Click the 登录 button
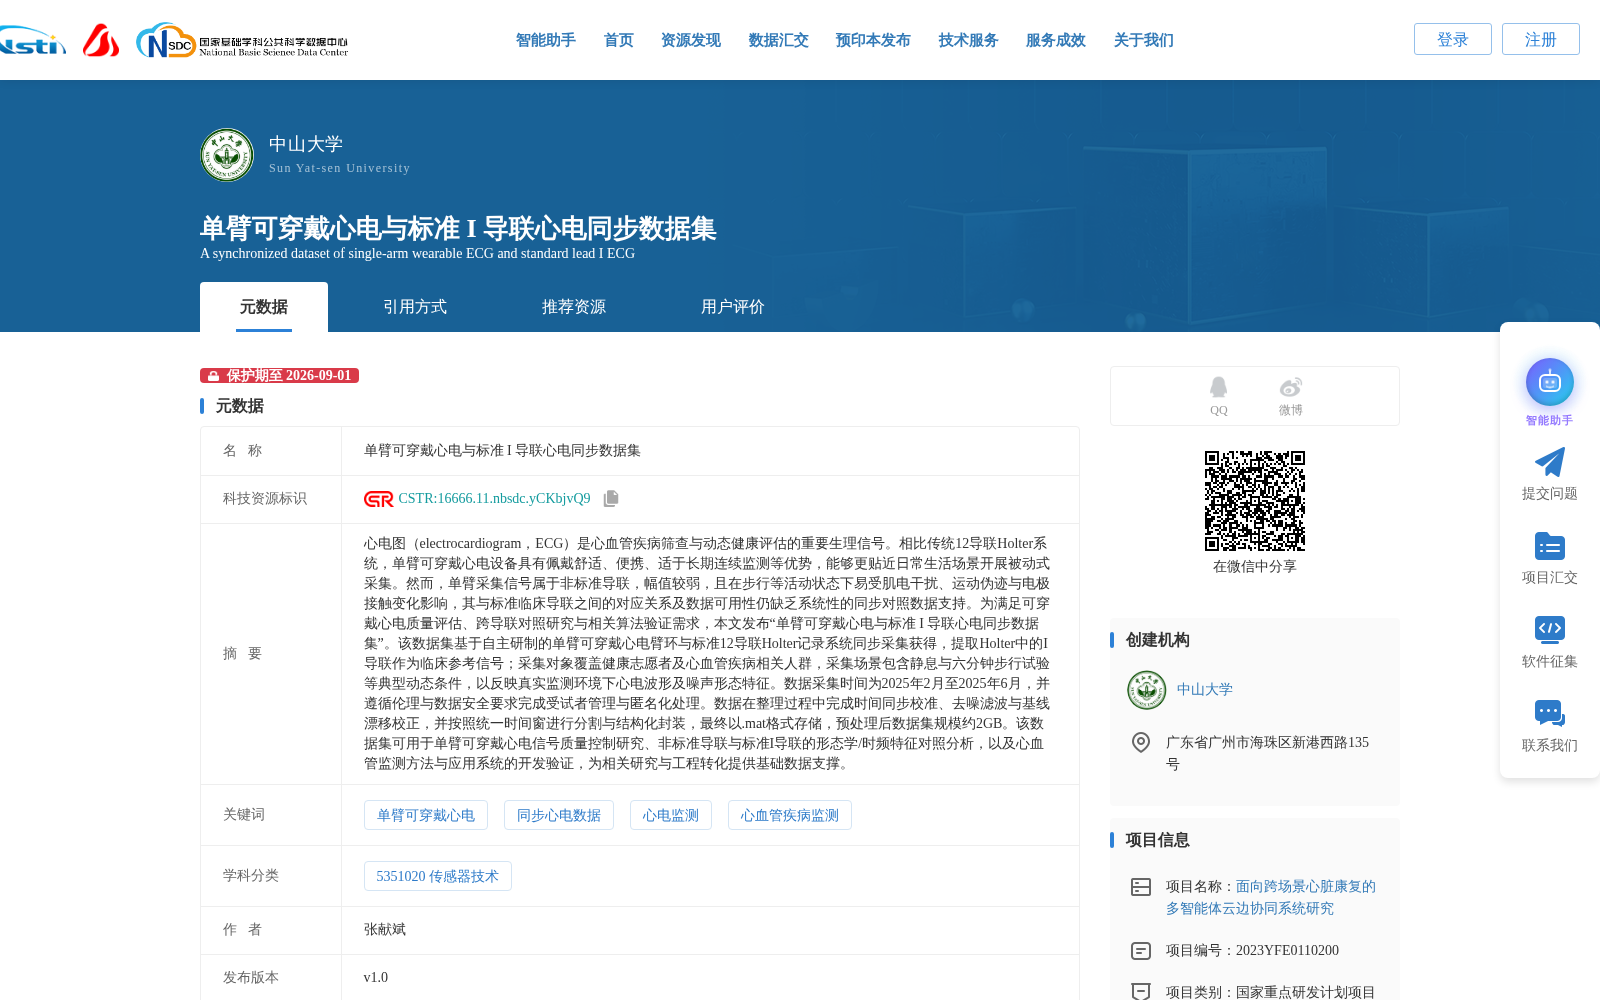The image size is (1600, 1000). click(x=1453, y=39)
